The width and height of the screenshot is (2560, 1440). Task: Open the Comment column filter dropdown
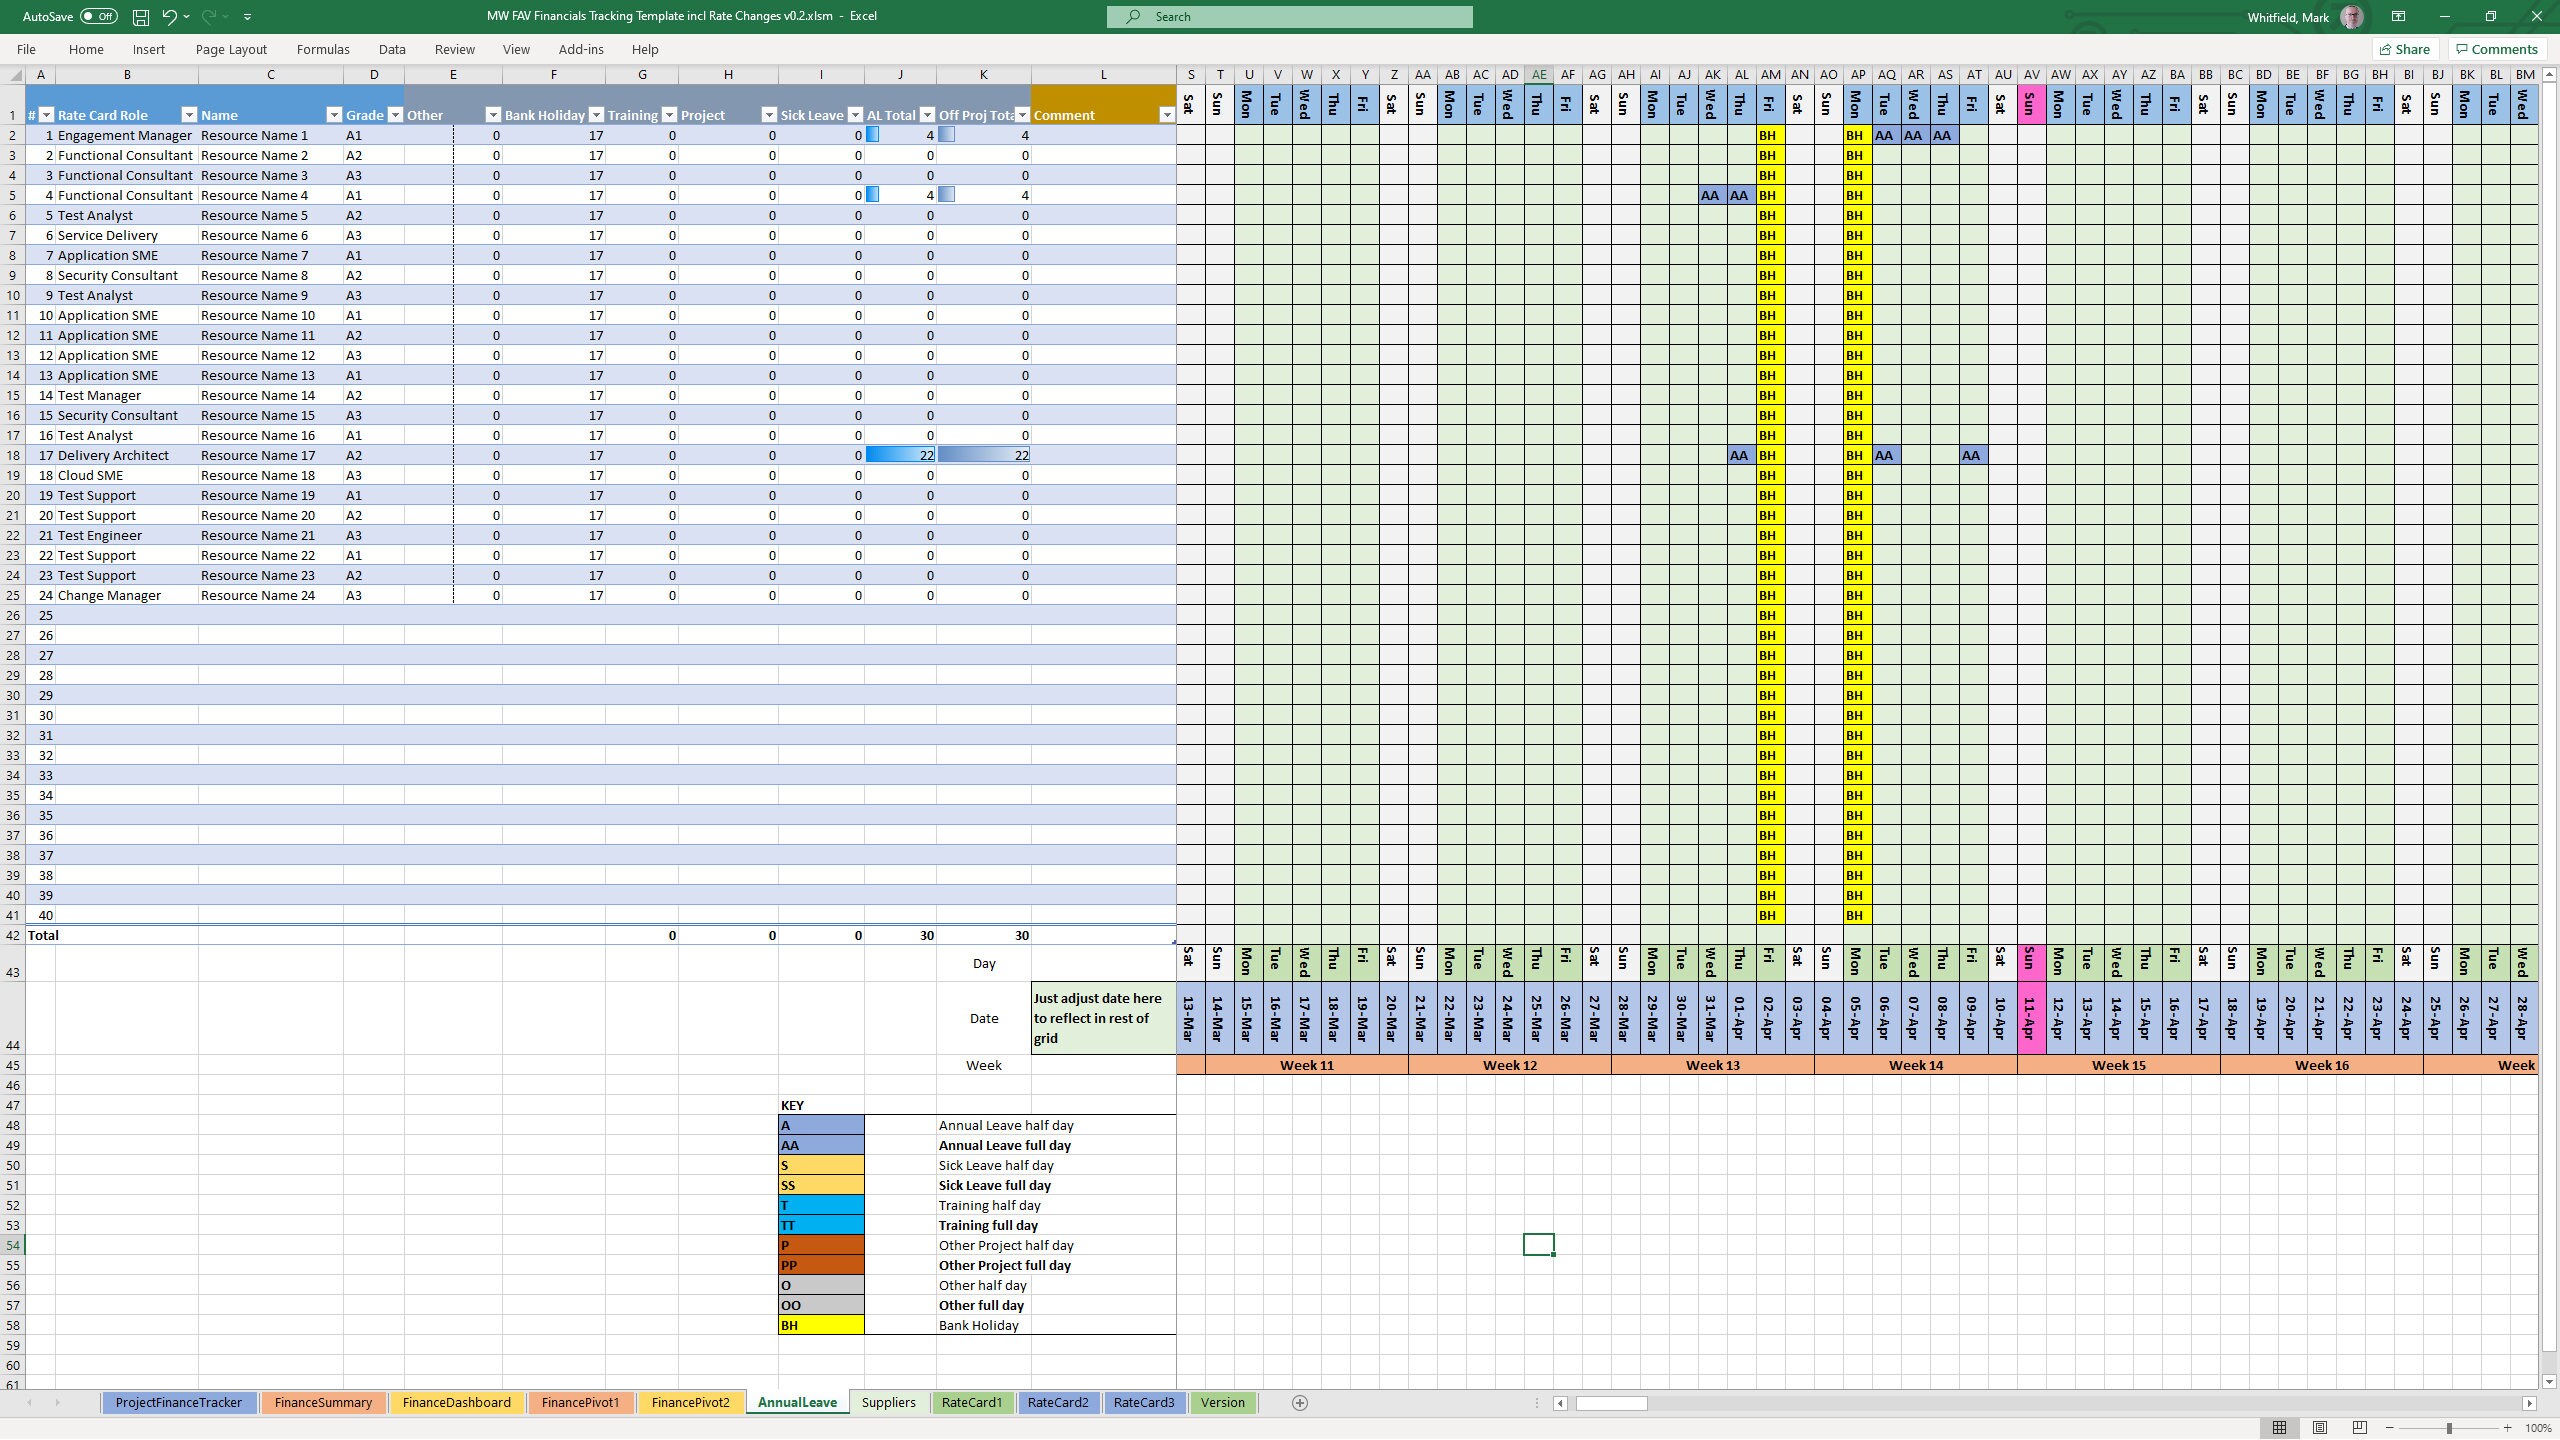(x=1167, y=114)
